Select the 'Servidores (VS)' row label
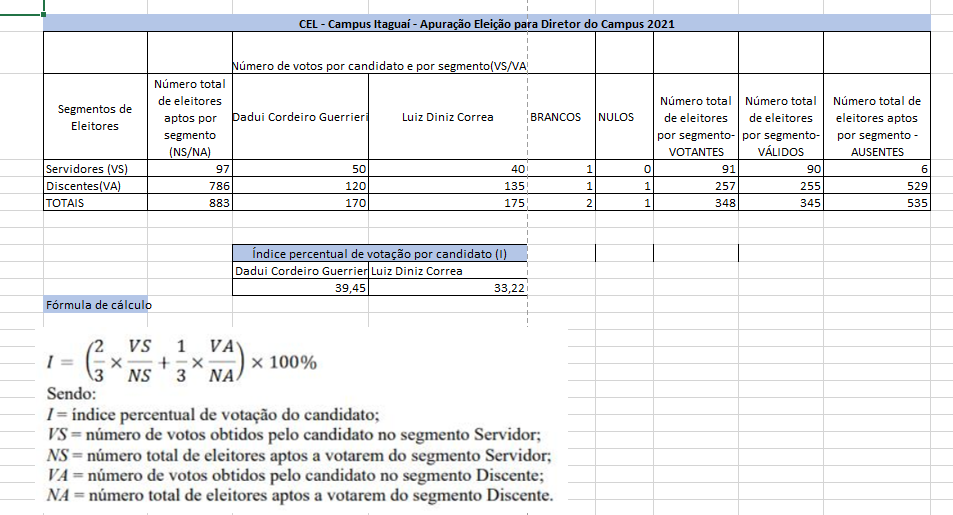 click(x=95, y=170)
